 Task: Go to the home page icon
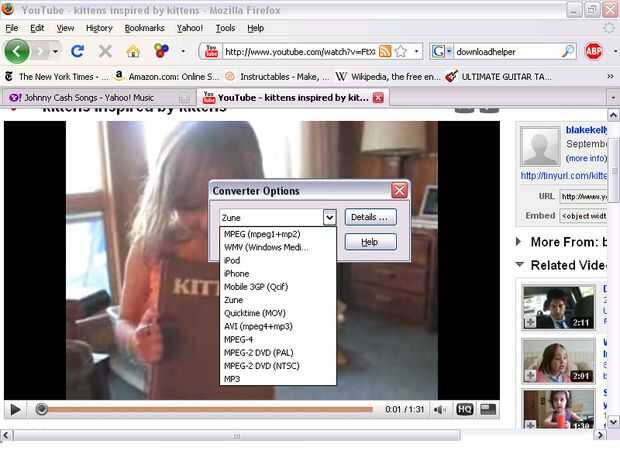(x=133, y=51)
